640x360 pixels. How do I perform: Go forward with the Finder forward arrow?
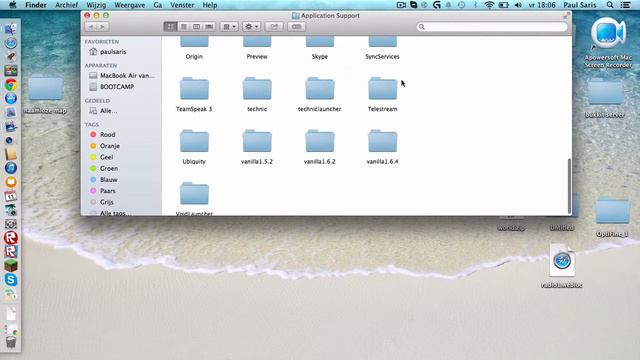pos(103,27)
